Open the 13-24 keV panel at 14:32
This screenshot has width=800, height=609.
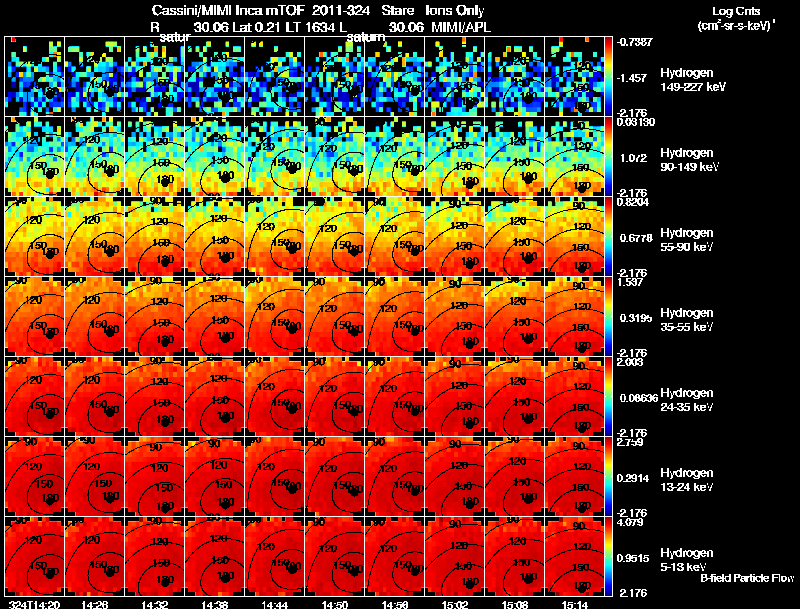click(x=155, y=477)
